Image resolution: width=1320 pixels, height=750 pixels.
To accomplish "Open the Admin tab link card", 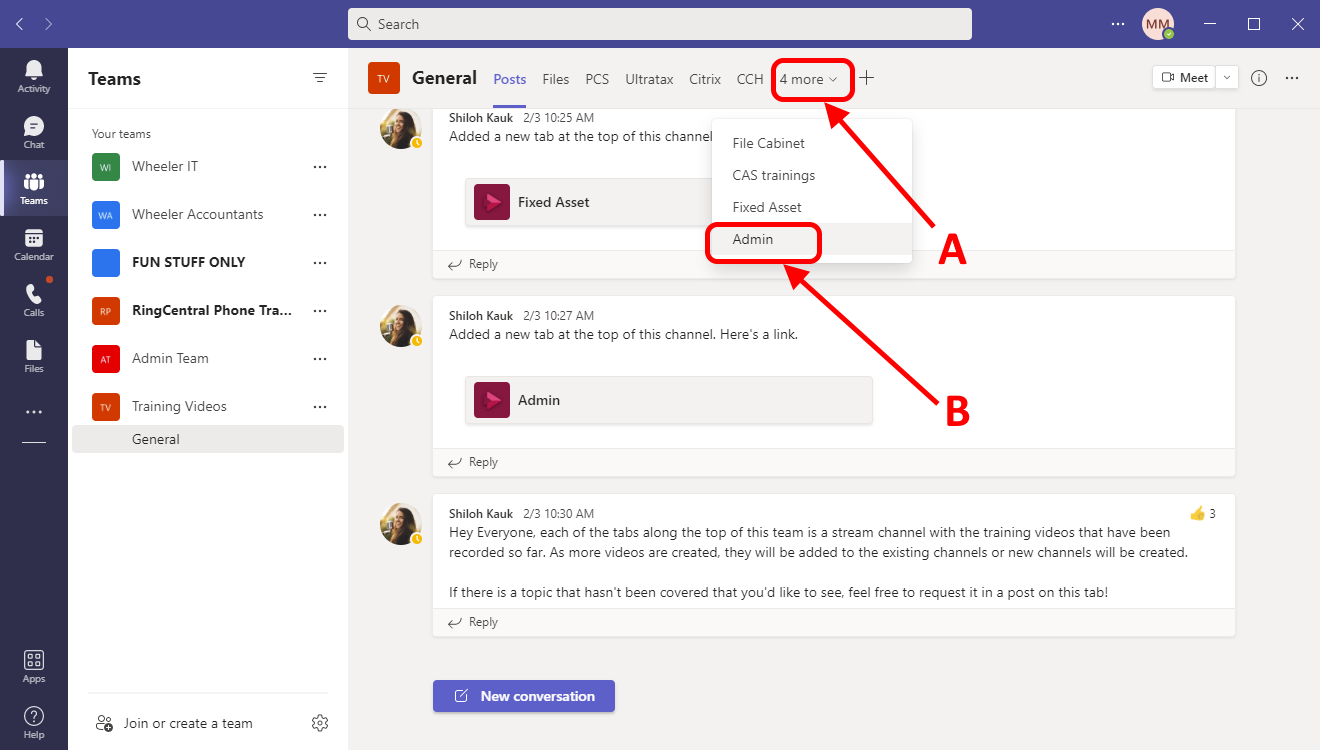I will [669, 400].
